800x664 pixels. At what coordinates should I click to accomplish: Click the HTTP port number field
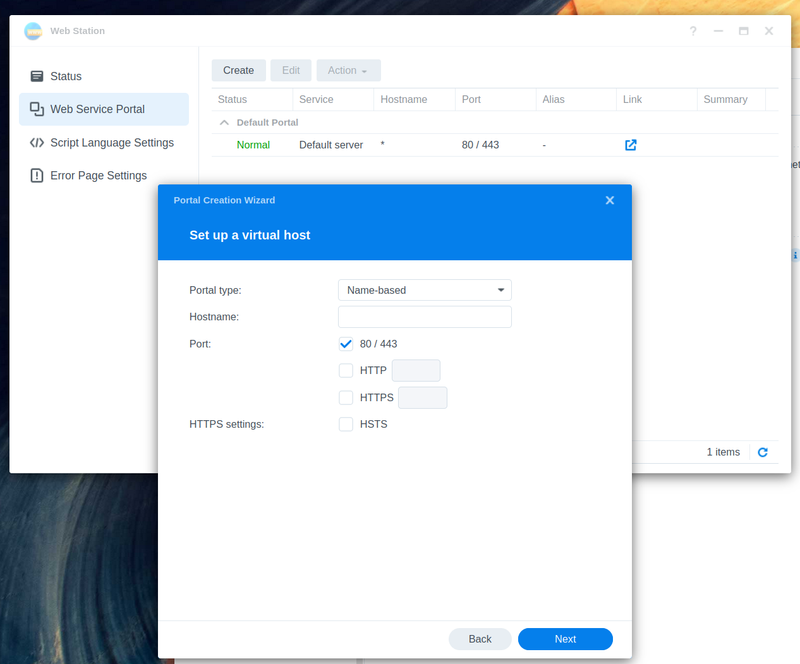[x=416, y=371]
